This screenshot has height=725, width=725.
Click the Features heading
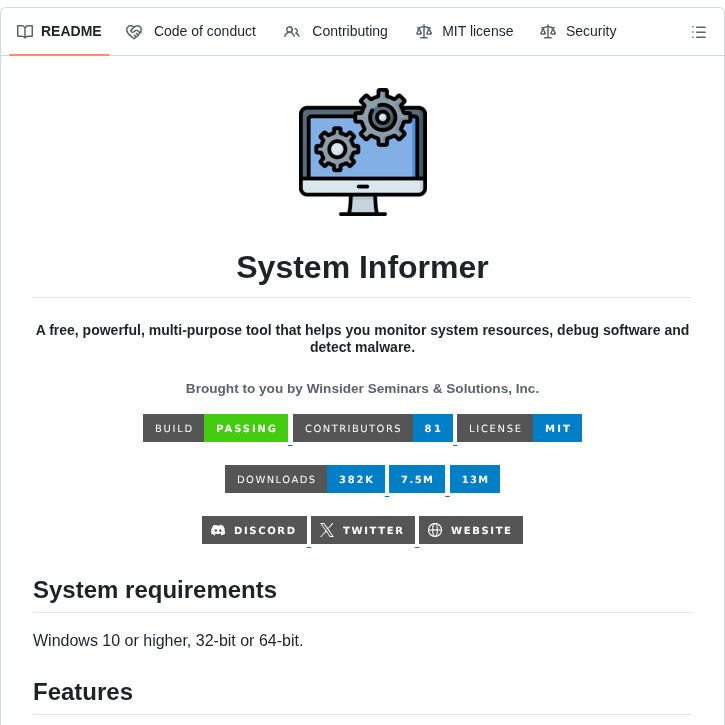83,692
